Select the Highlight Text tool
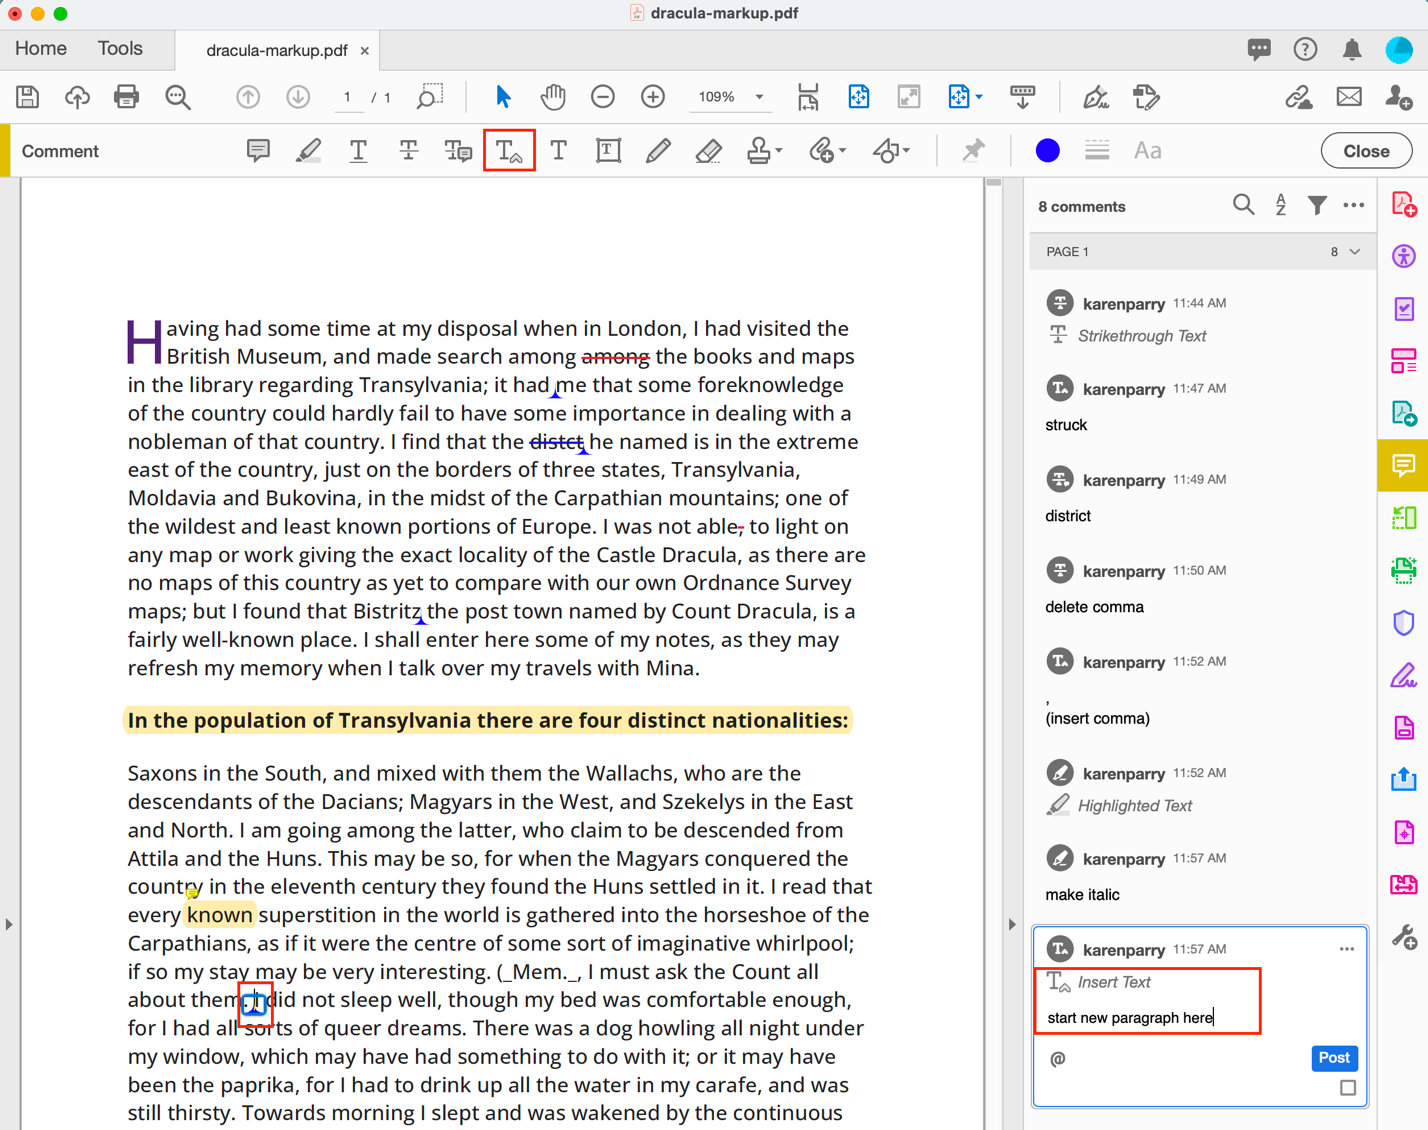This screenshot has height=1130, width=1428. (x=308, y=151)
